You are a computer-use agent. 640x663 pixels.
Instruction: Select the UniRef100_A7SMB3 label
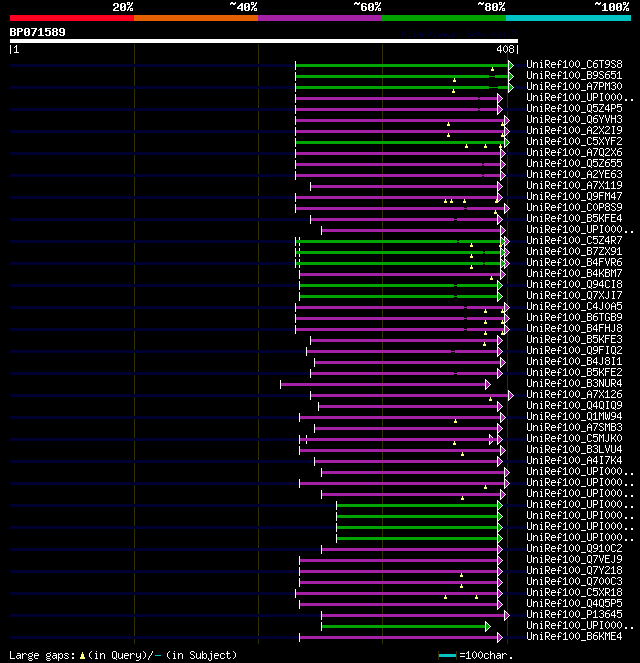[x=574, y=427]
